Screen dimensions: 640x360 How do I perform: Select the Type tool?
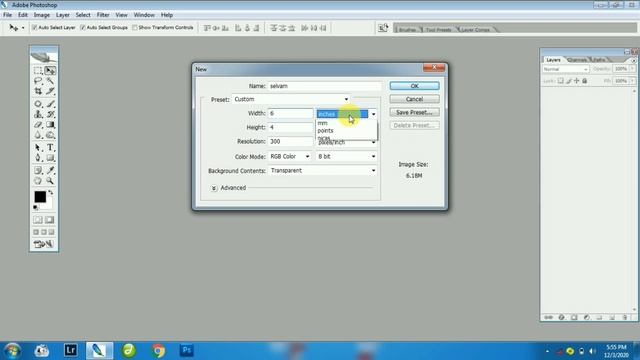tap(50, 147)
